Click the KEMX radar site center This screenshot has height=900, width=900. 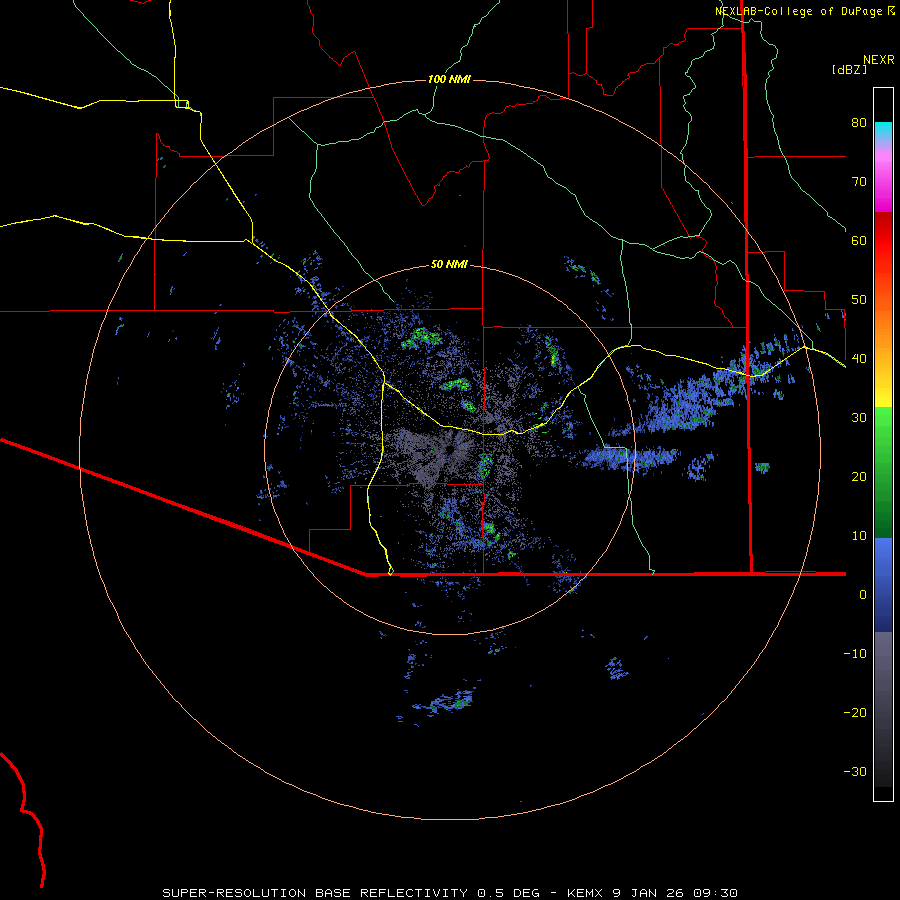pos(449,449)
